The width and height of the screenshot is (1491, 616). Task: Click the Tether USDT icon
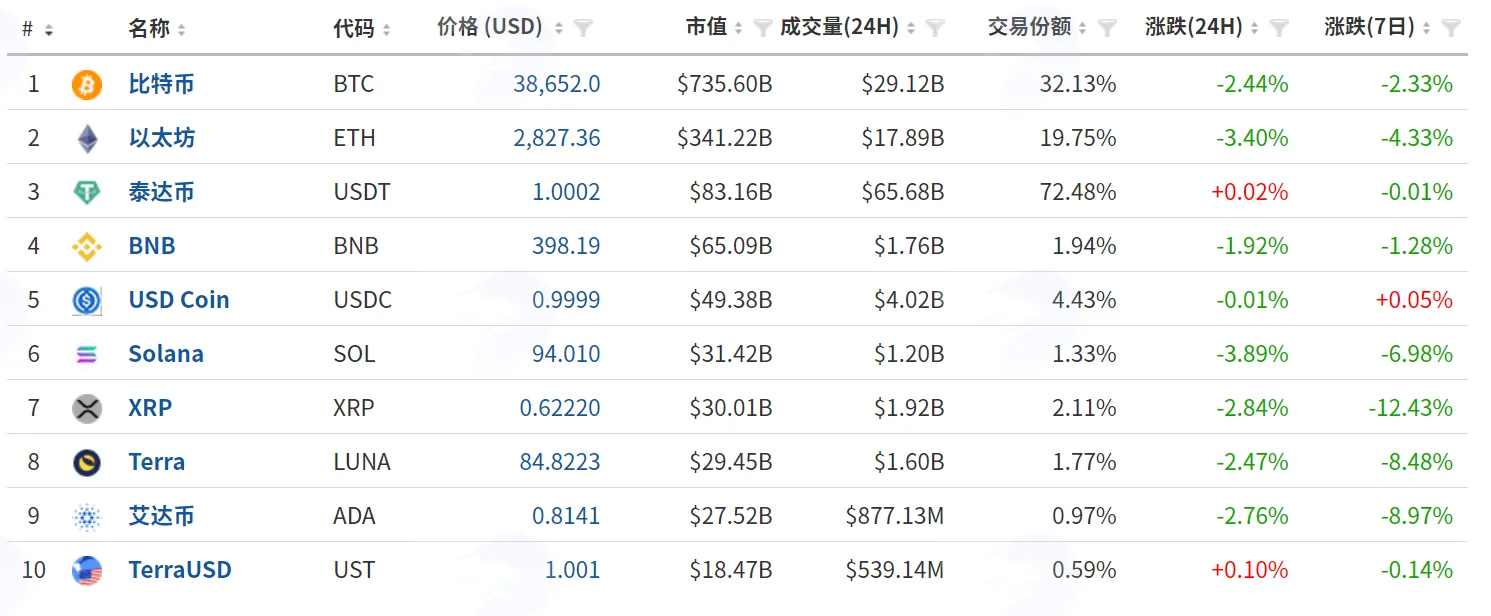87,193
